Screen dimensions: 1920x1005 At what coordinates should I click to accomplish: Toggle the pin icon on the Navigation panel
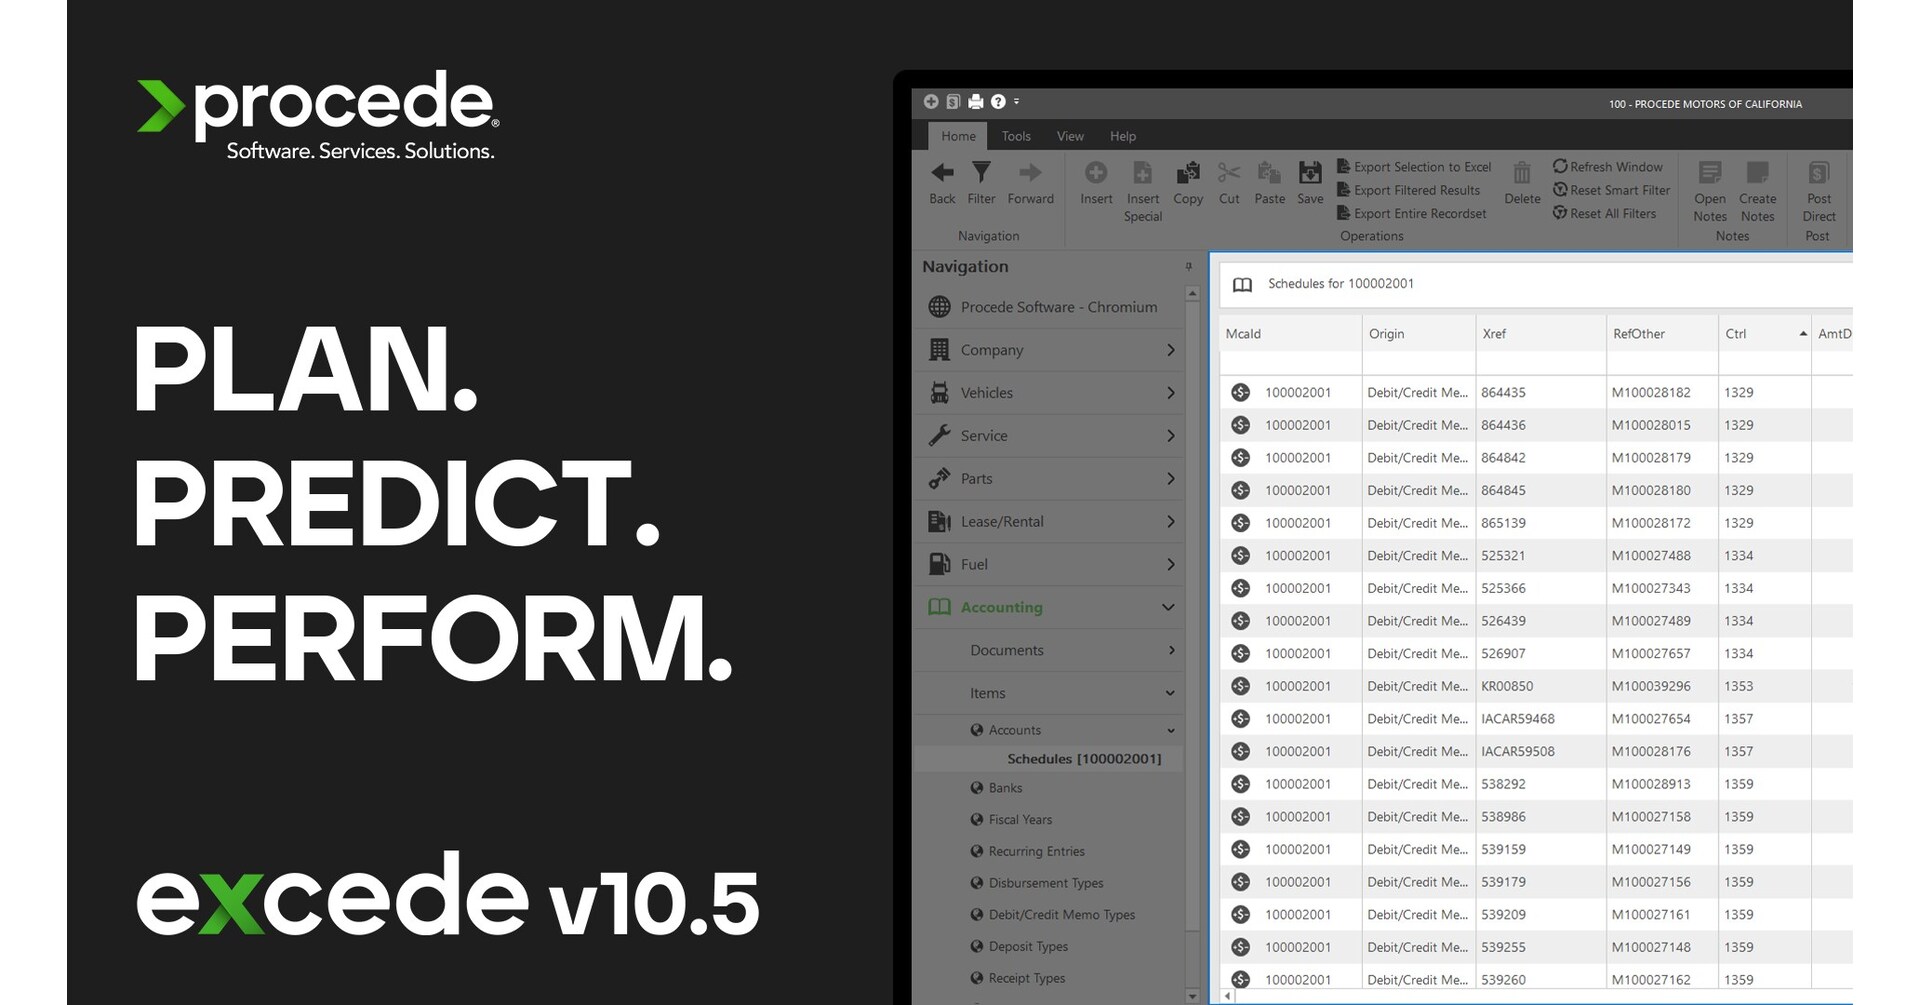1187,266
